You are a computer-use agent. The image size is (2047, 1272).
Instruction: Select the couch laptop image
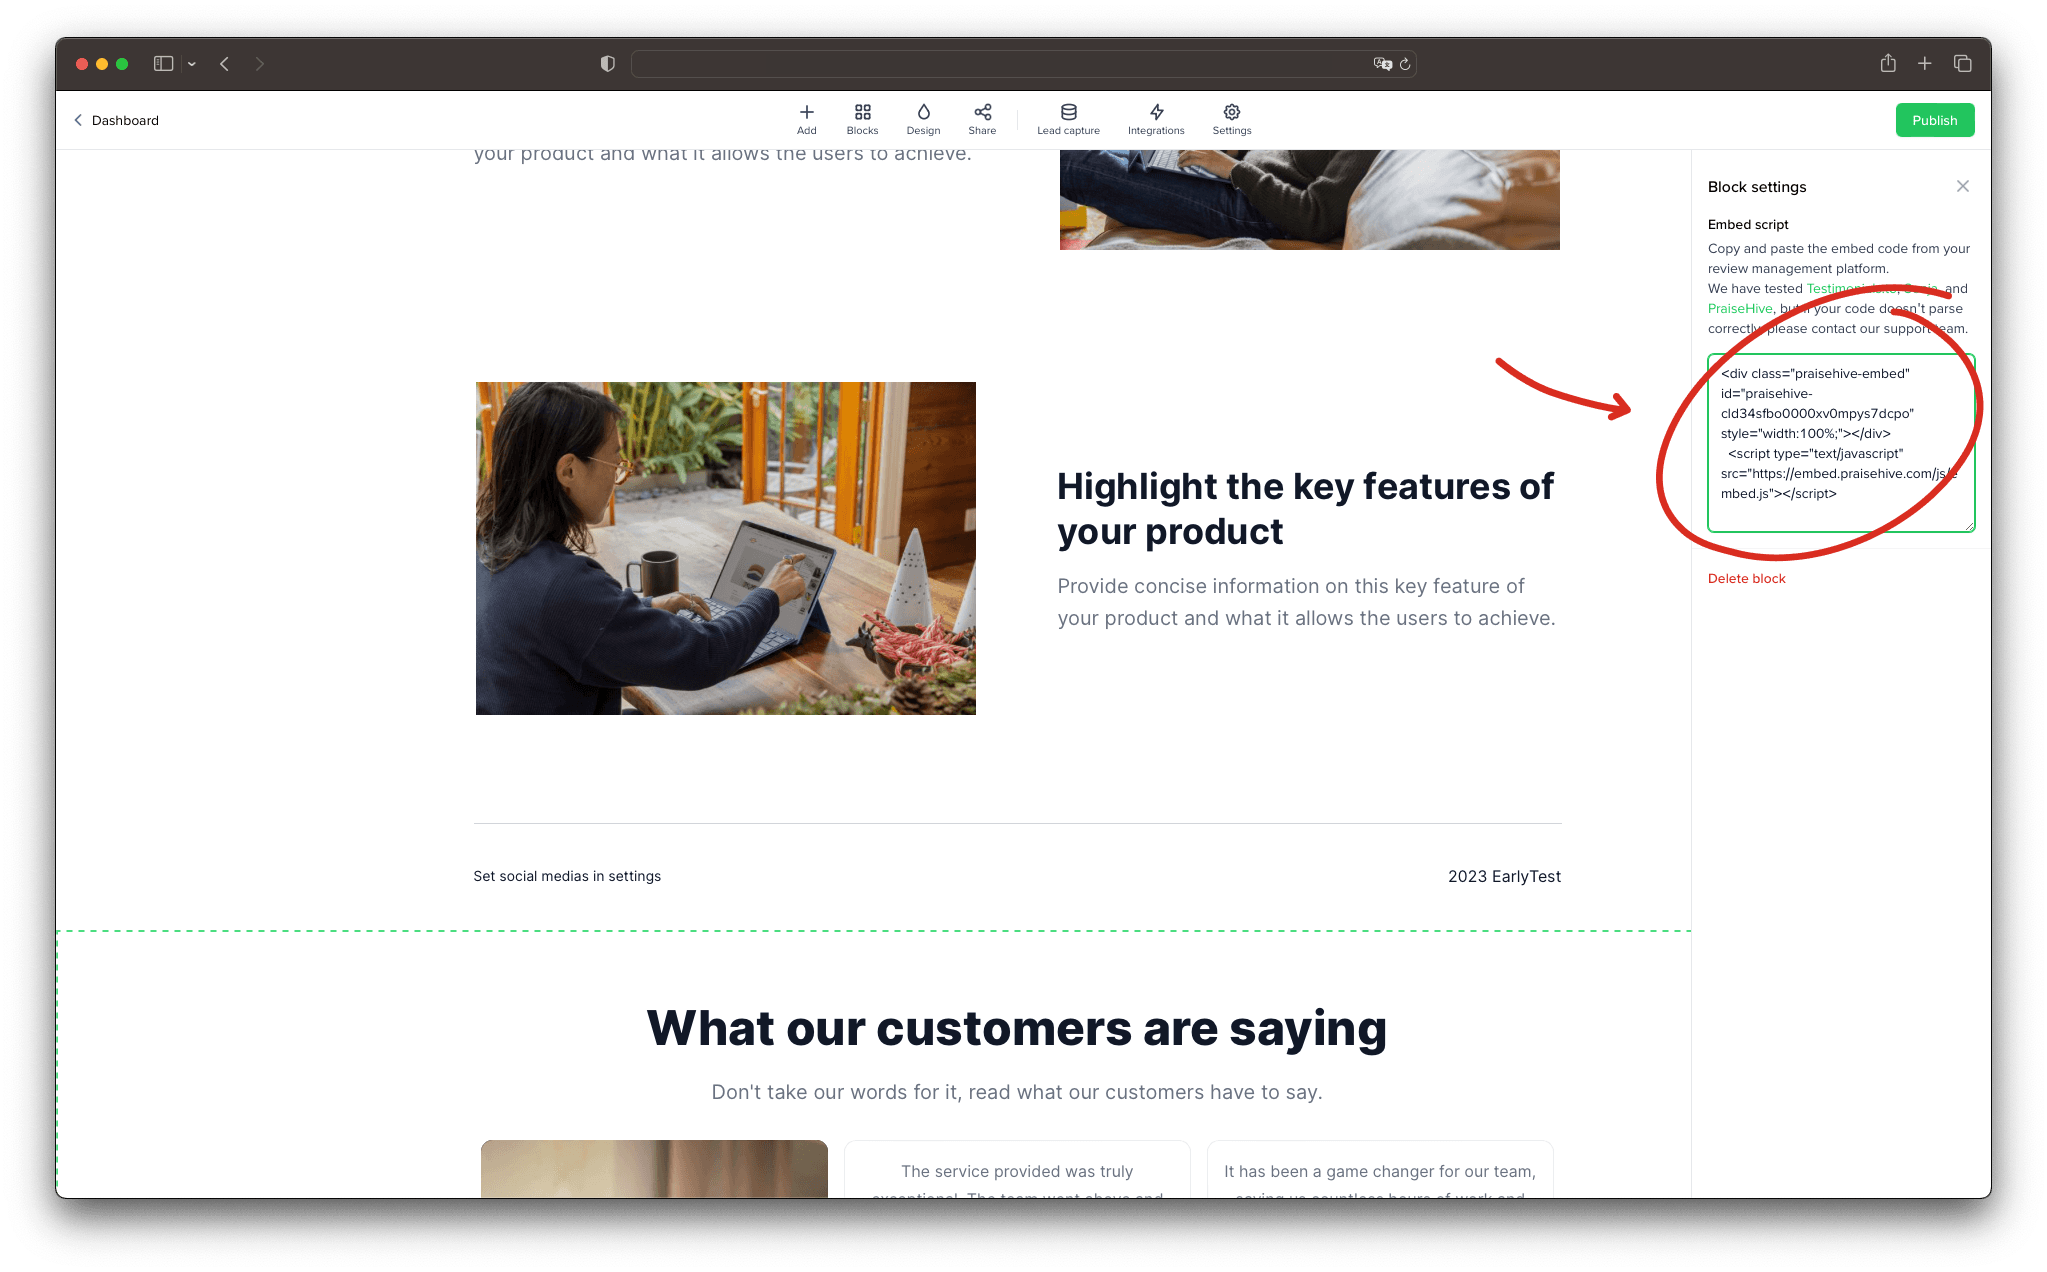(x=1309, y=200)
